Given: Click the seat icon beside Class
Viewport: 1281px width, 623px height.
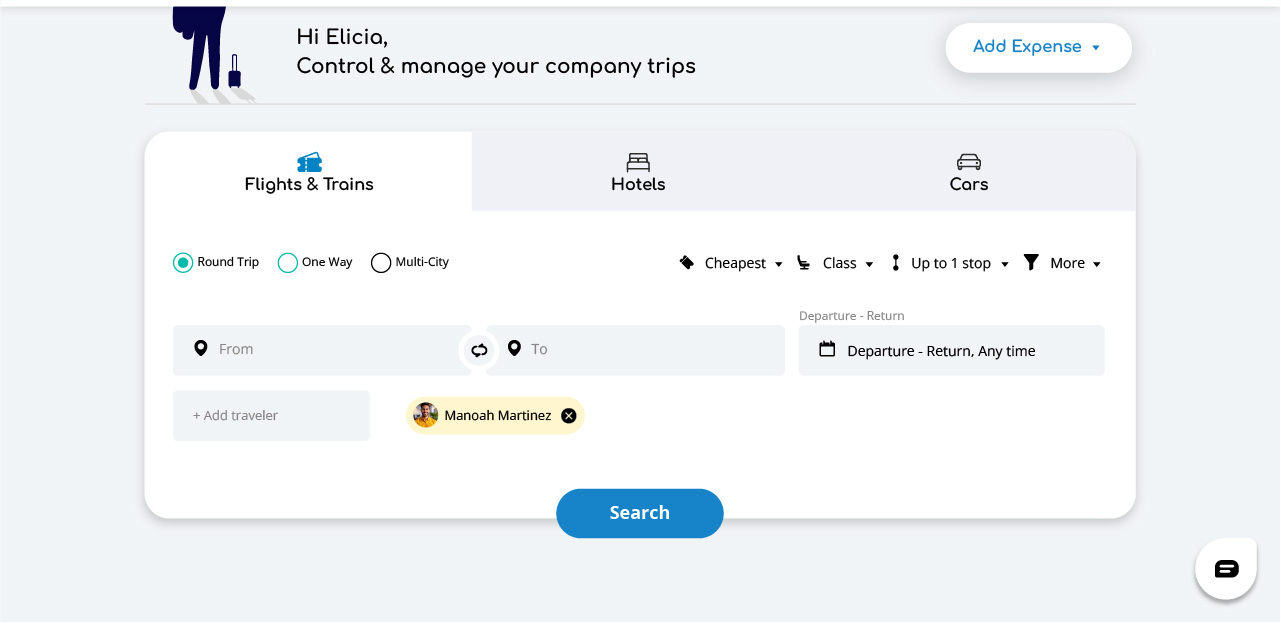Looking at the screenshot, I should click(804, 263).
